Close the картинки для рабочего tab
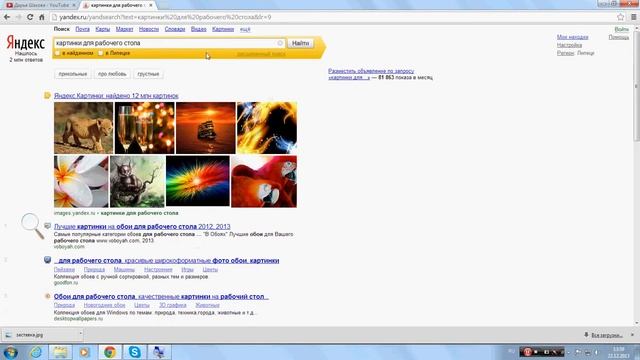 pos(151,5)
